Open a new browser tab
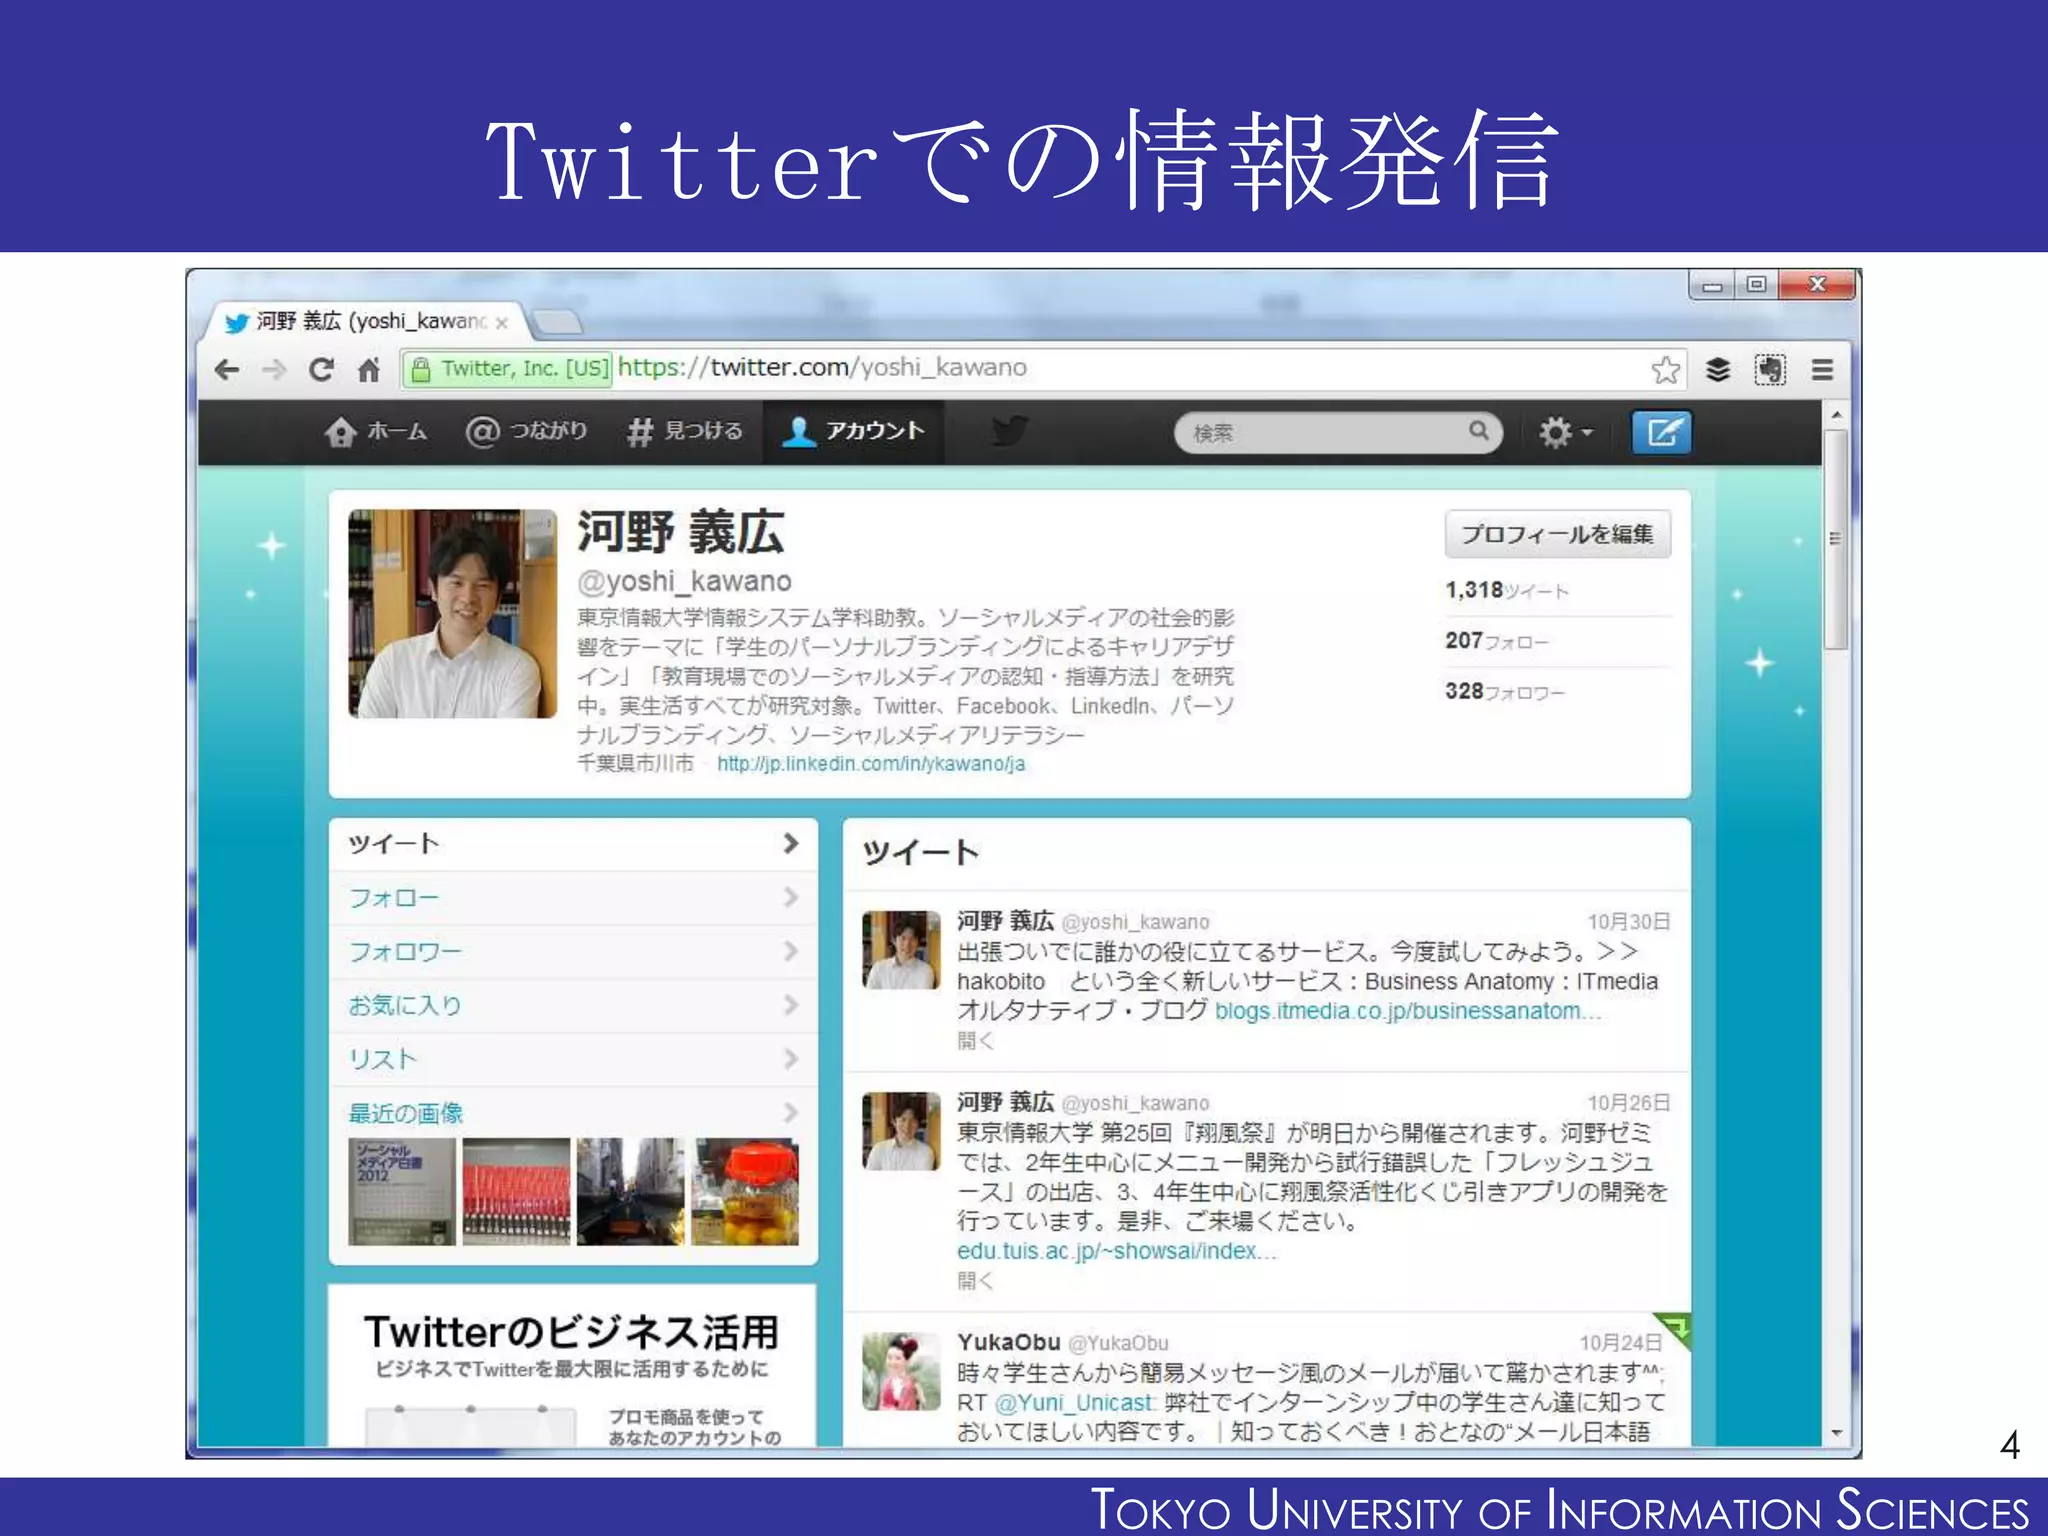The image size is (2048, 1536). 556,321
